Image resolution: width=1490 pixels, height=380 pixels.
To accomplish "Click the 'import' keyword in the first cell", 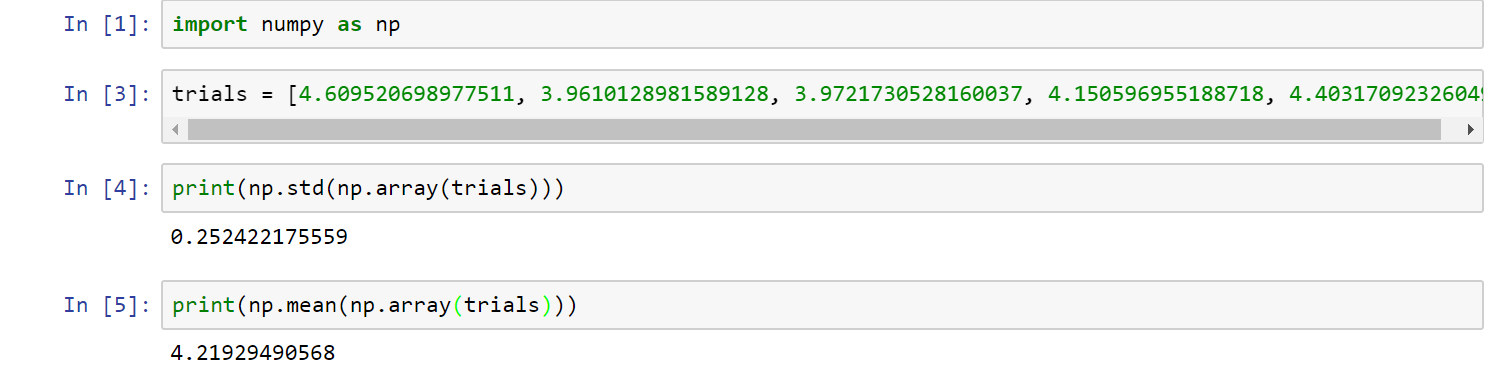I will (210, 25).
